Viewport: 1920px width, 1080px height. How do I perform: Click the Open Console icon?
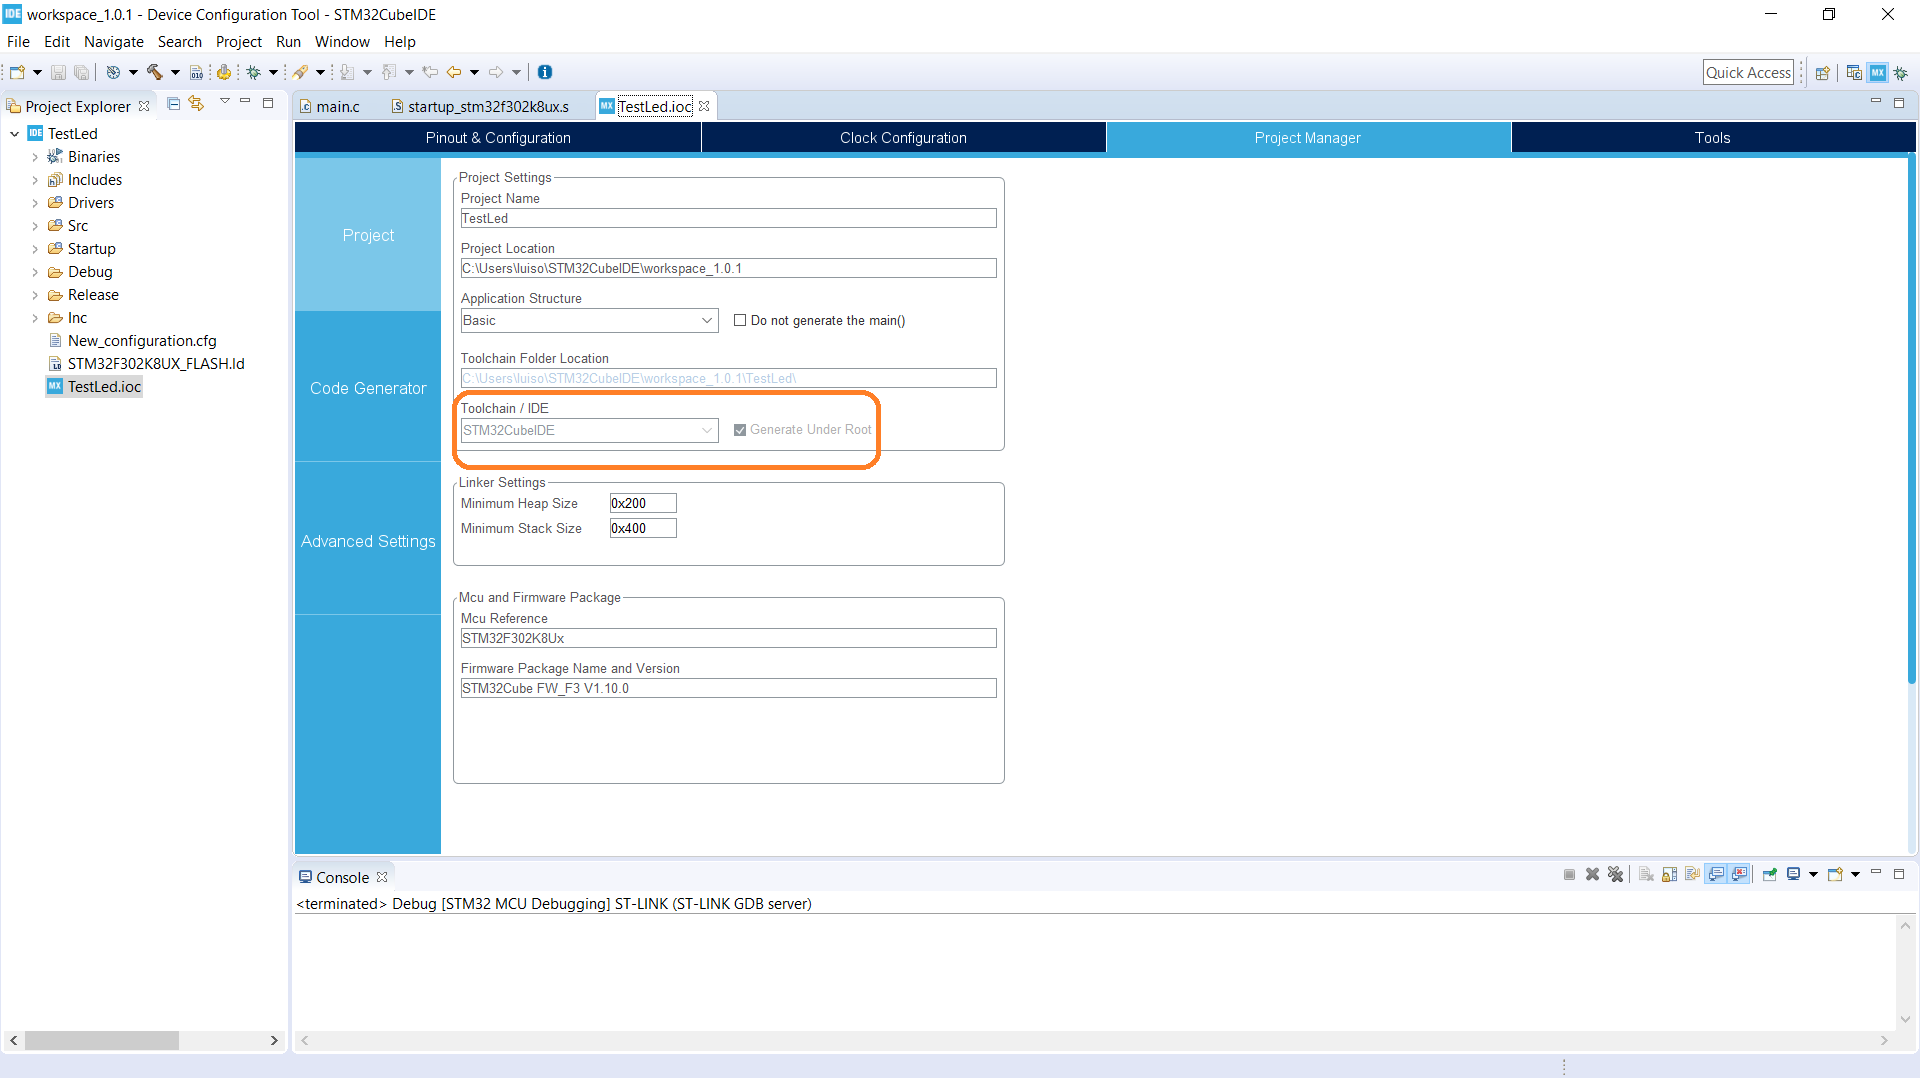click(x=1835, y=874)
